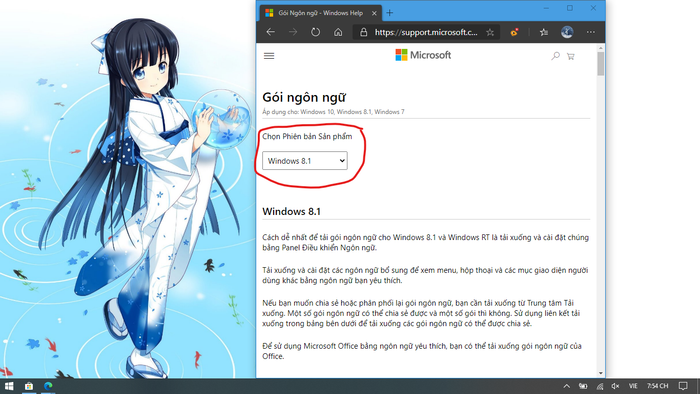
Task: Go back with the browser back arrow
Action: click(x=271, y=32)
